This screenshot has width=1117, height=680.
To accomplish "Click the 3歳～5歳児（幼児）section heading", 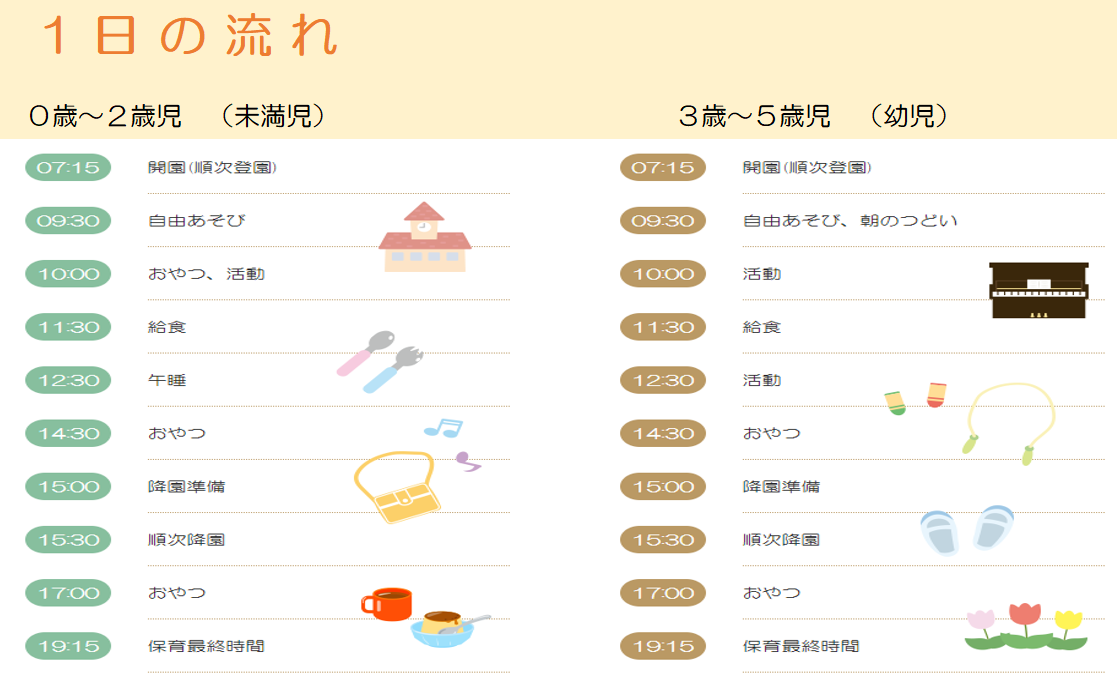I will [814, 115].
